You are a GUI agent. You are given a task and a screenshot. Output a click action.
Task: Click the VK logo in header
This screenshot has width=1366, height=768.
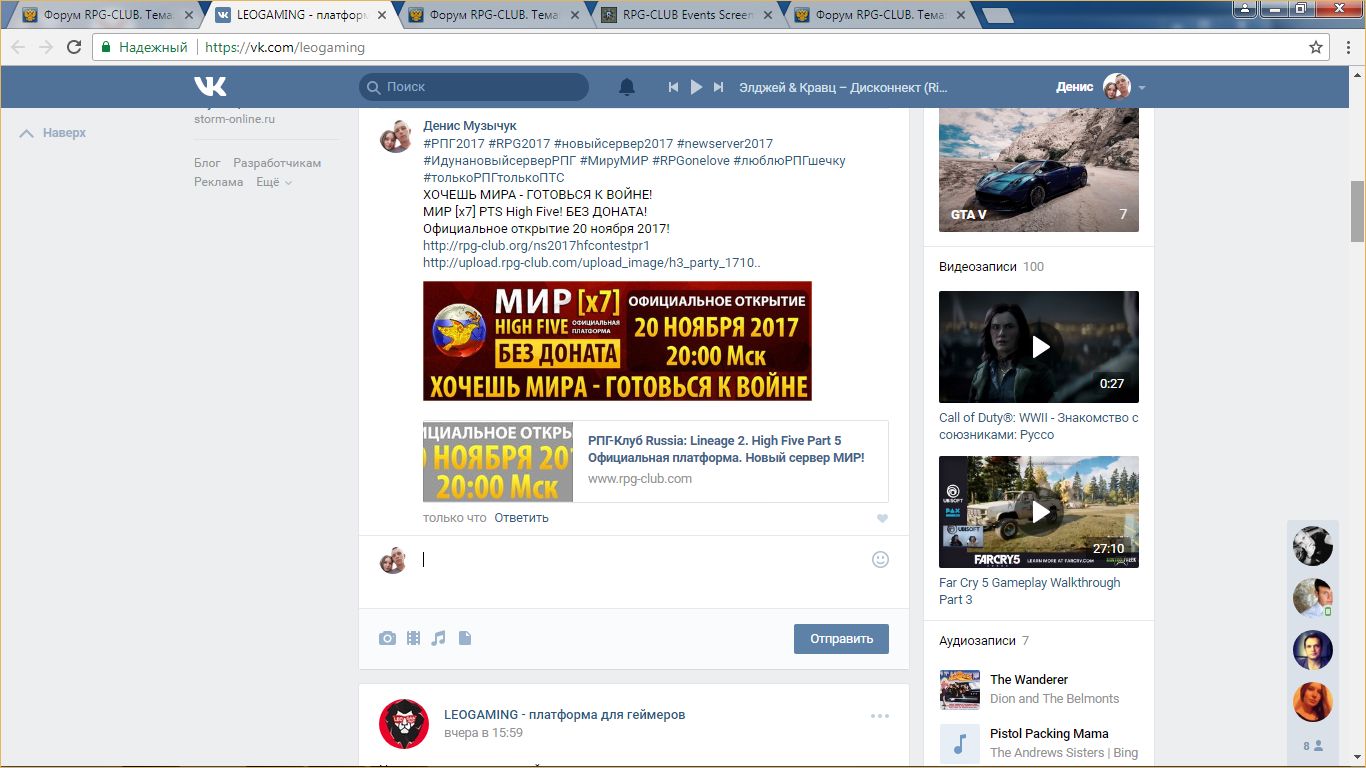[210, 87]
